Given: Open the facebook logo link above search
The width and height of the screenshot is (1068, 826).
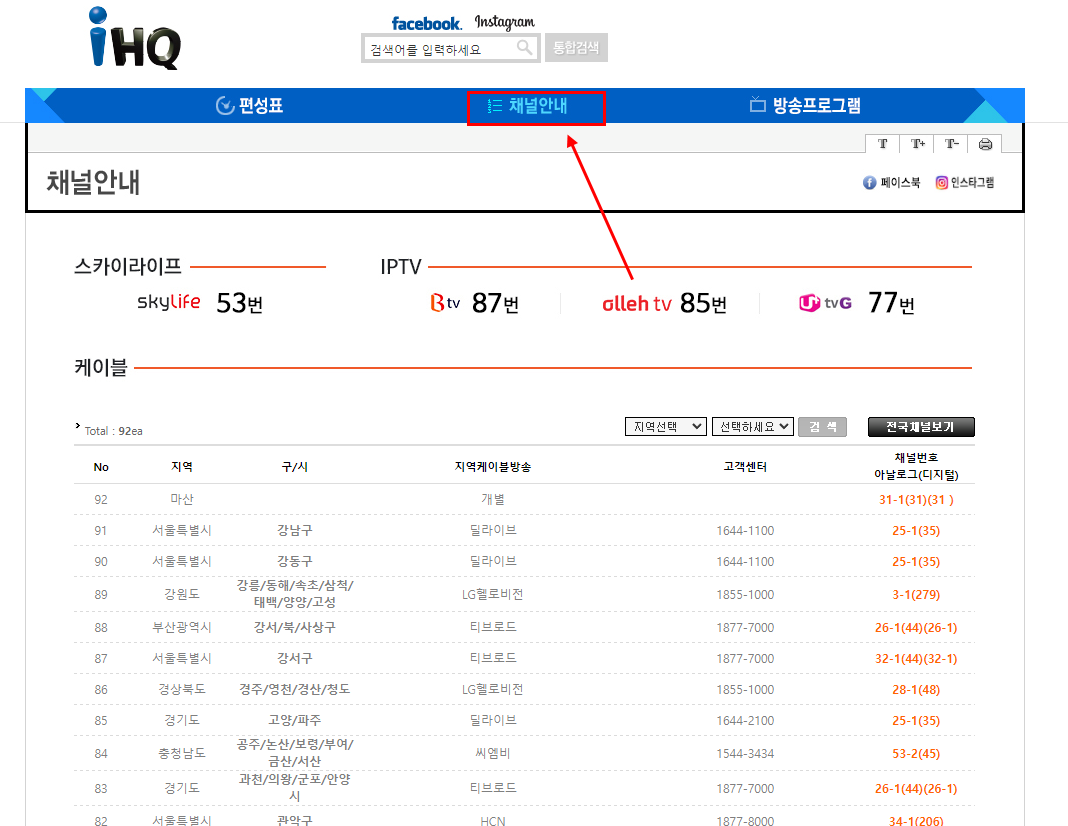Looking at the screenshot, I should [426, 23].
